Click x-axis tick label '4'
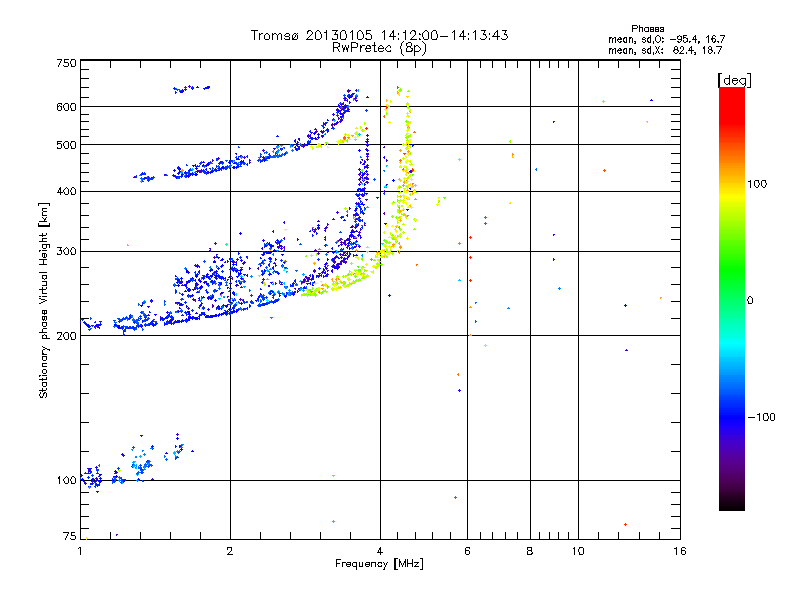The width and height of the screenshot is (800, 600). point(380,551)
